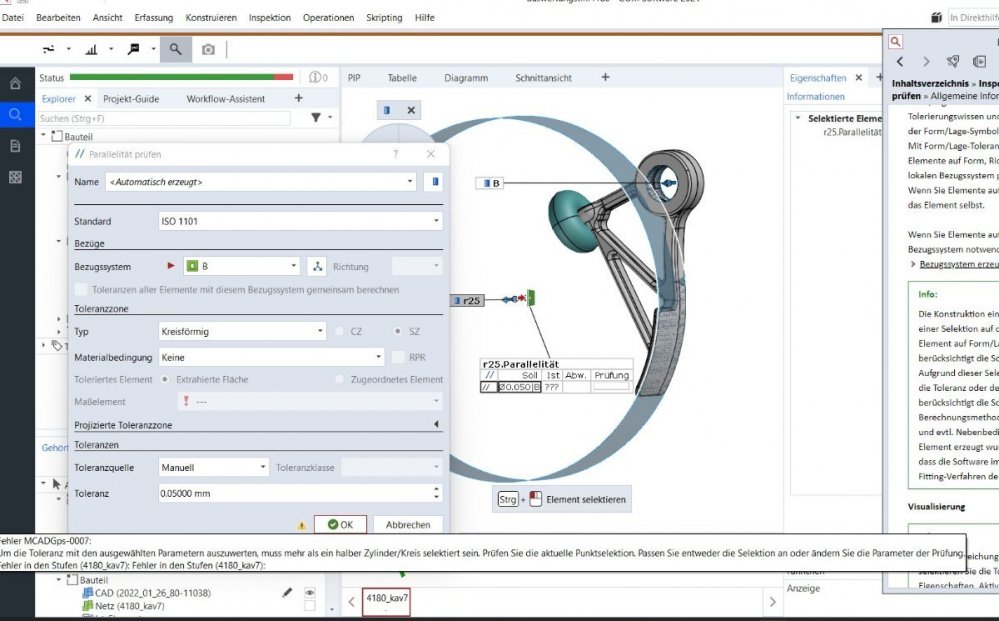Click the datum system icon beside Bezugssystem
Viewport: 999px width, 621px height.
coord(317,267)
